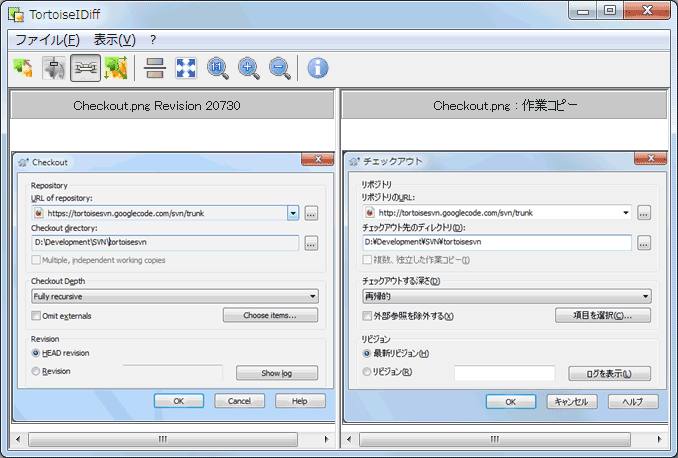Zoom out using the minus magnifier
The height and width of the screenshot is (458, 678).
point(280,68)
